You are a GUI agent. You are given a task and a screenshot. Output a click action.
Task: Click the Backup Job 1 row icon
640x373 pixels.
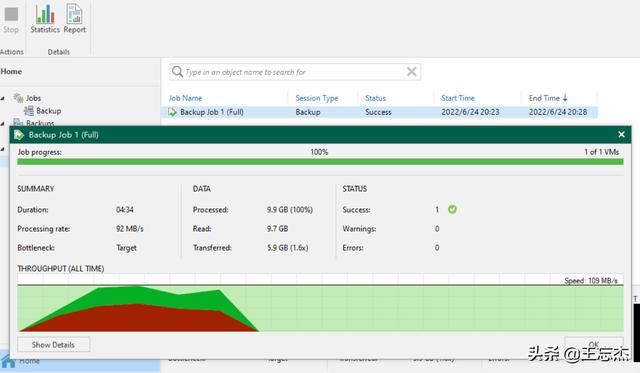[x=172, y=112]
